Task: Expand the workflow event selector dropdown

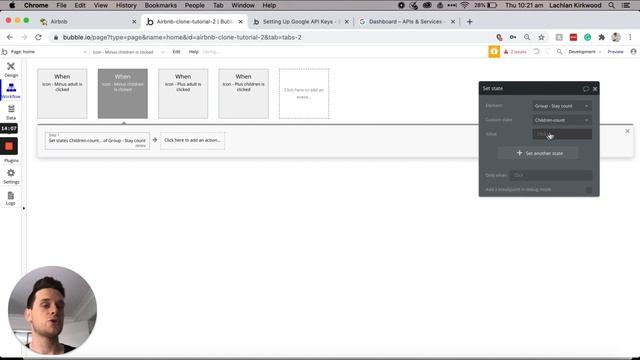Action: [x=128, y=52]
